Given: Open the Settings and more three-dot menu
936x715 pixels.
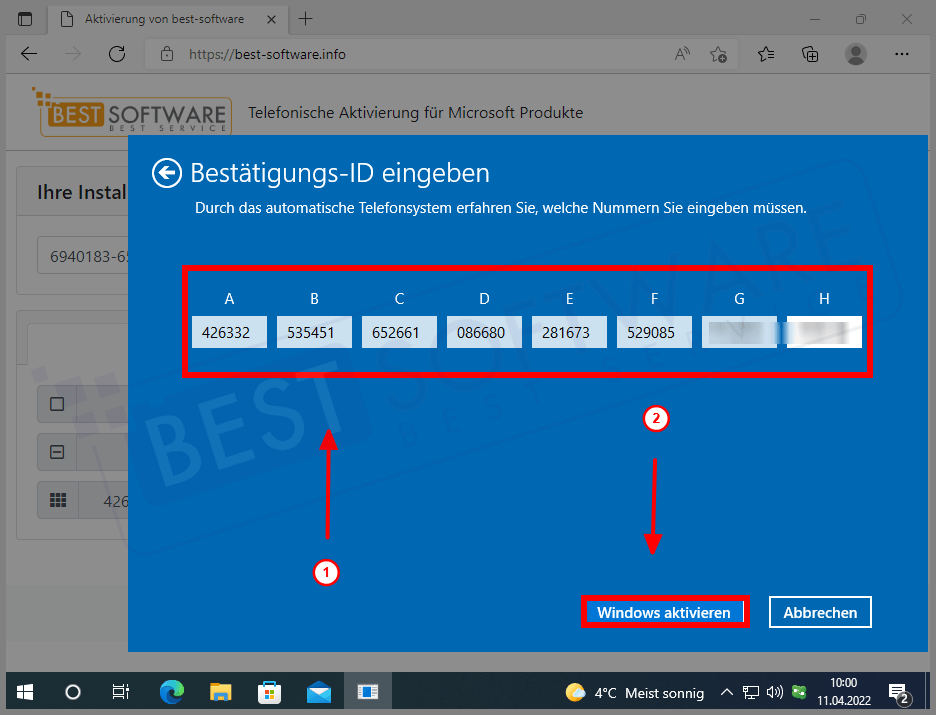Looking at the screenshot, I should coord(902,54).
